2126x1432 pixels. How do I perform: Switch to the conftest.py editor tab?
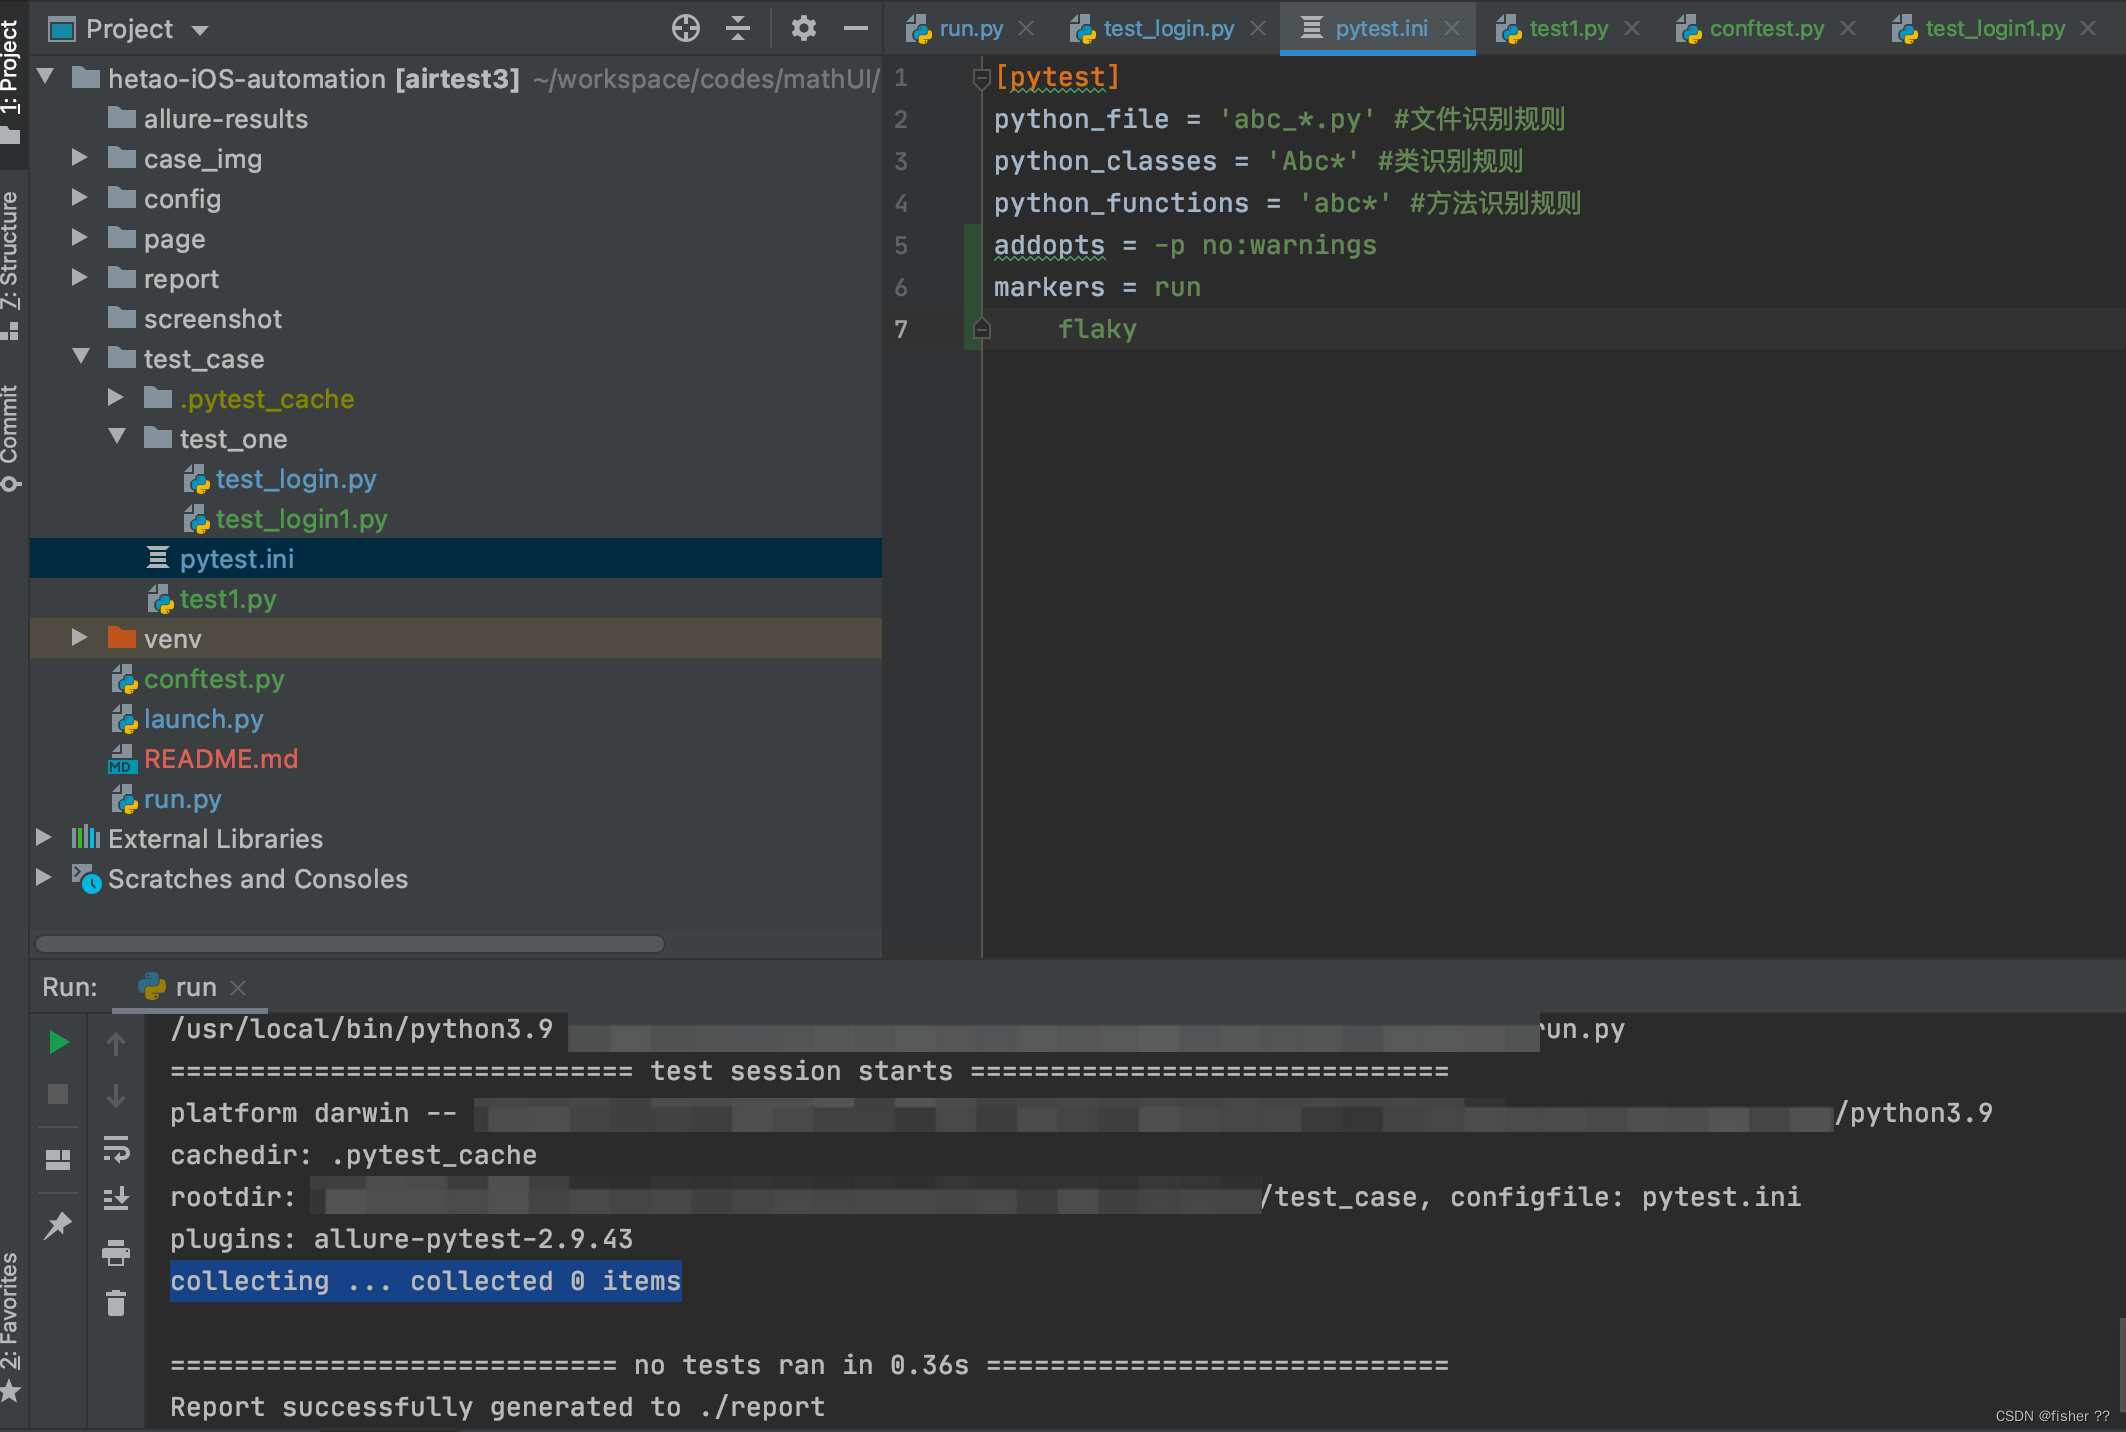(x=1766, y=28)
